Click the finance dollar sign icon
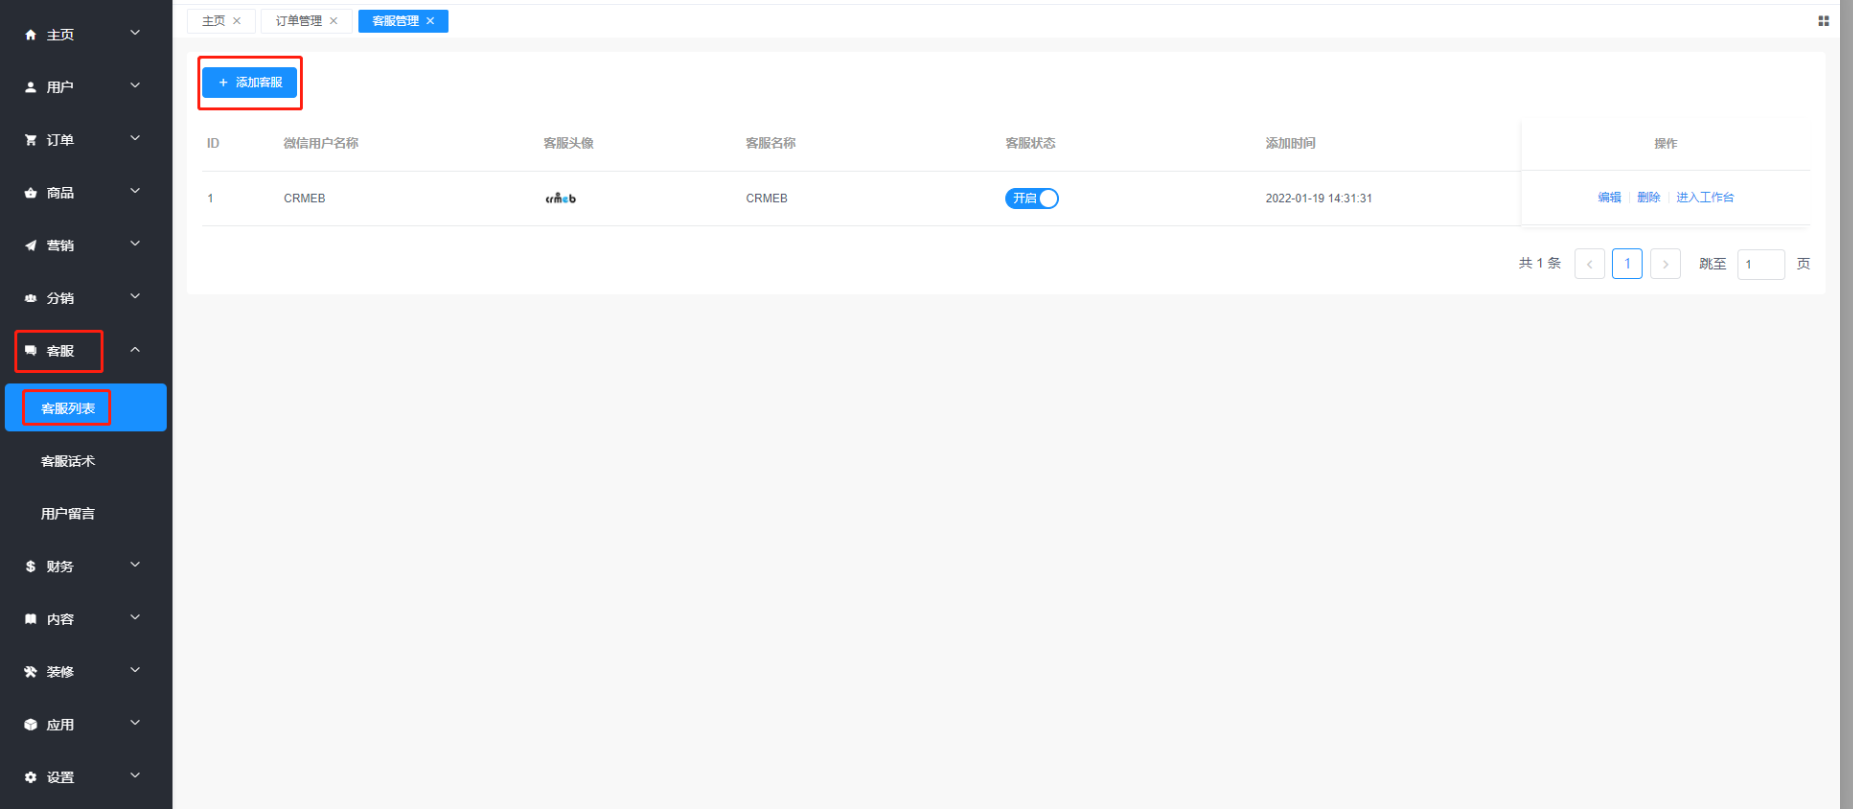1853x809 pixels. click(x=30, y=567)
